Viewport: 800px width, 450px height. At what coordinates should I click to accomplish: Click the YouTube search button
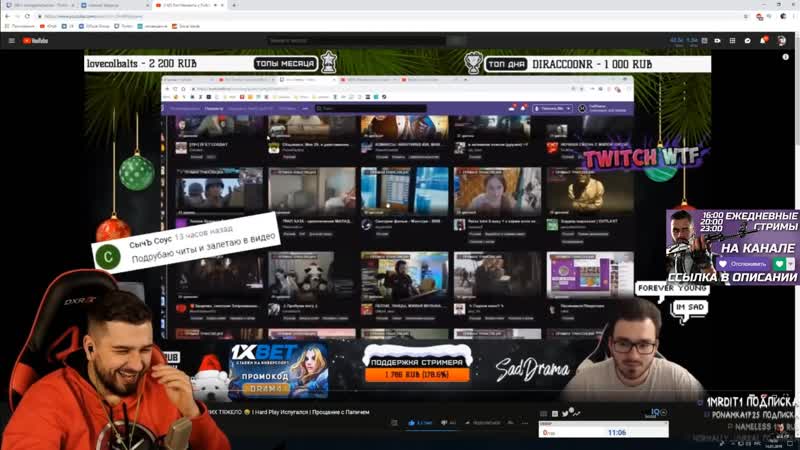pyautogui.click(x=457, y=41)
